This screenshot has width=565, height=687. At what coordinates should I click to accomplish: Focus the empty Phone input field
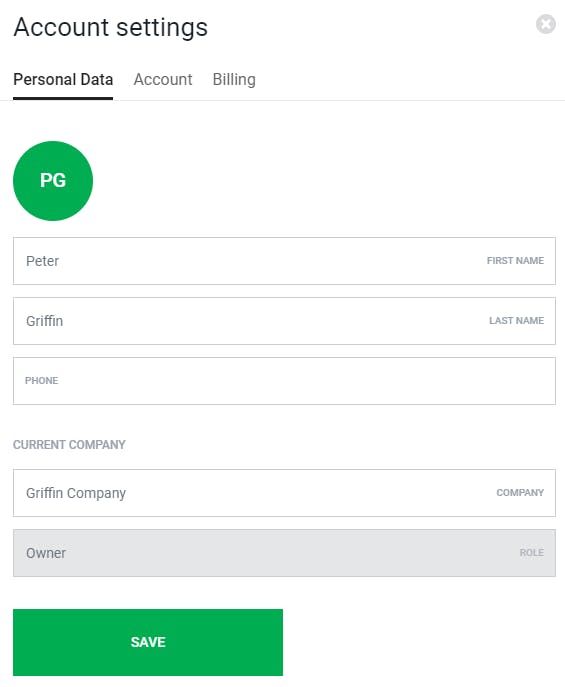284,381
